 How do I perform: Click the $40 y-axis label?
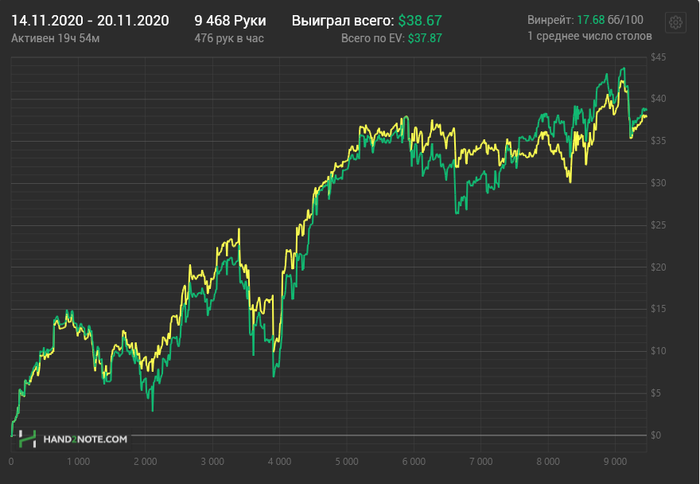point(658,99)
